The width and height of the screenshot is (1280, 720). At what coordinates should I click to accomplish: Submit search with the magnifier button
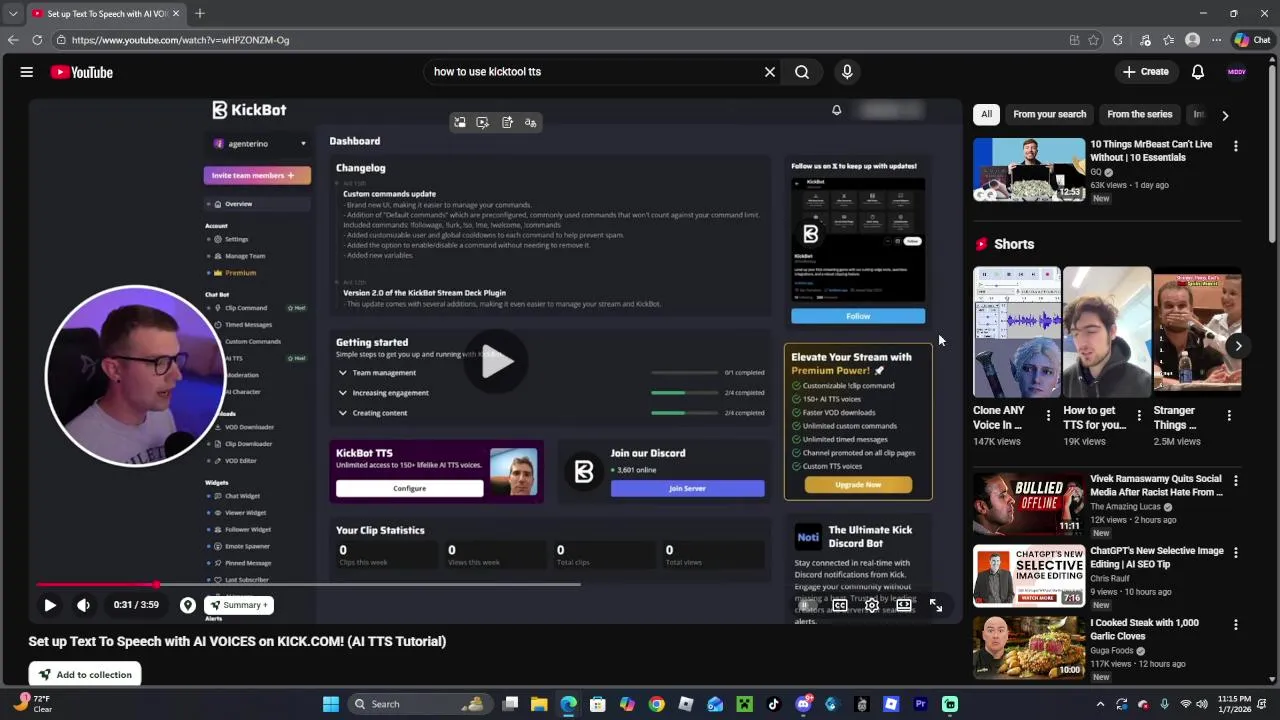point(802,72)
